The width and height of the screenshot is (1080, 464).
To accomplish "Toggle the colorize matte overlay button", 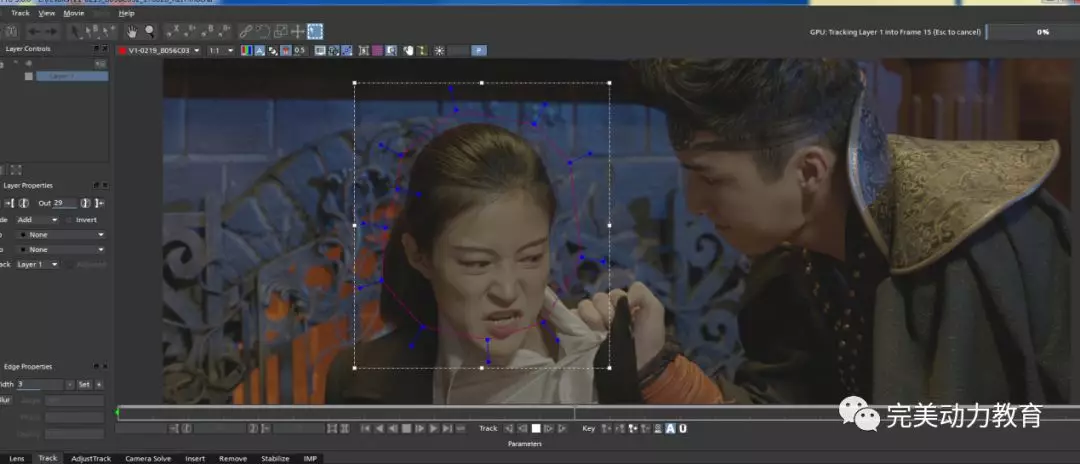I will (x=285, y=51).
